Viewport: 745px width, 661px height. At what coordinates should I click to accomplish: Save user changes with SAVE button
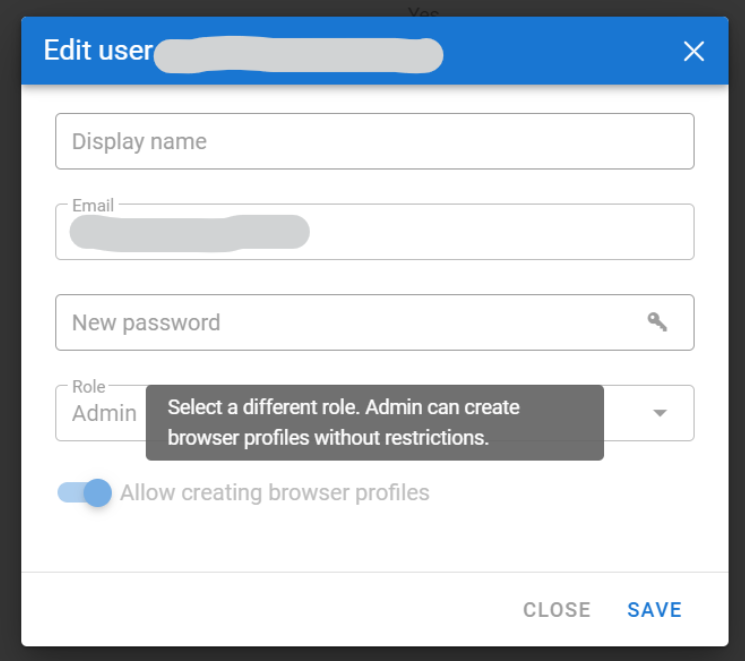pyautogui.click(x=654, y=610)
